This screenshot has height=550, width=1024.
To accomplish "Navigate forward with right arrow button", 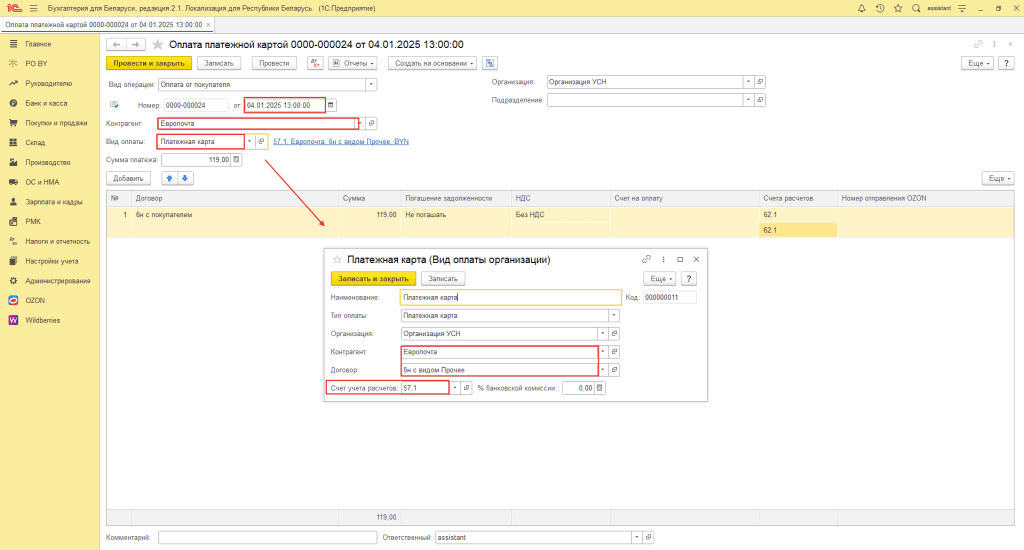I will click(x=135, y=44).
